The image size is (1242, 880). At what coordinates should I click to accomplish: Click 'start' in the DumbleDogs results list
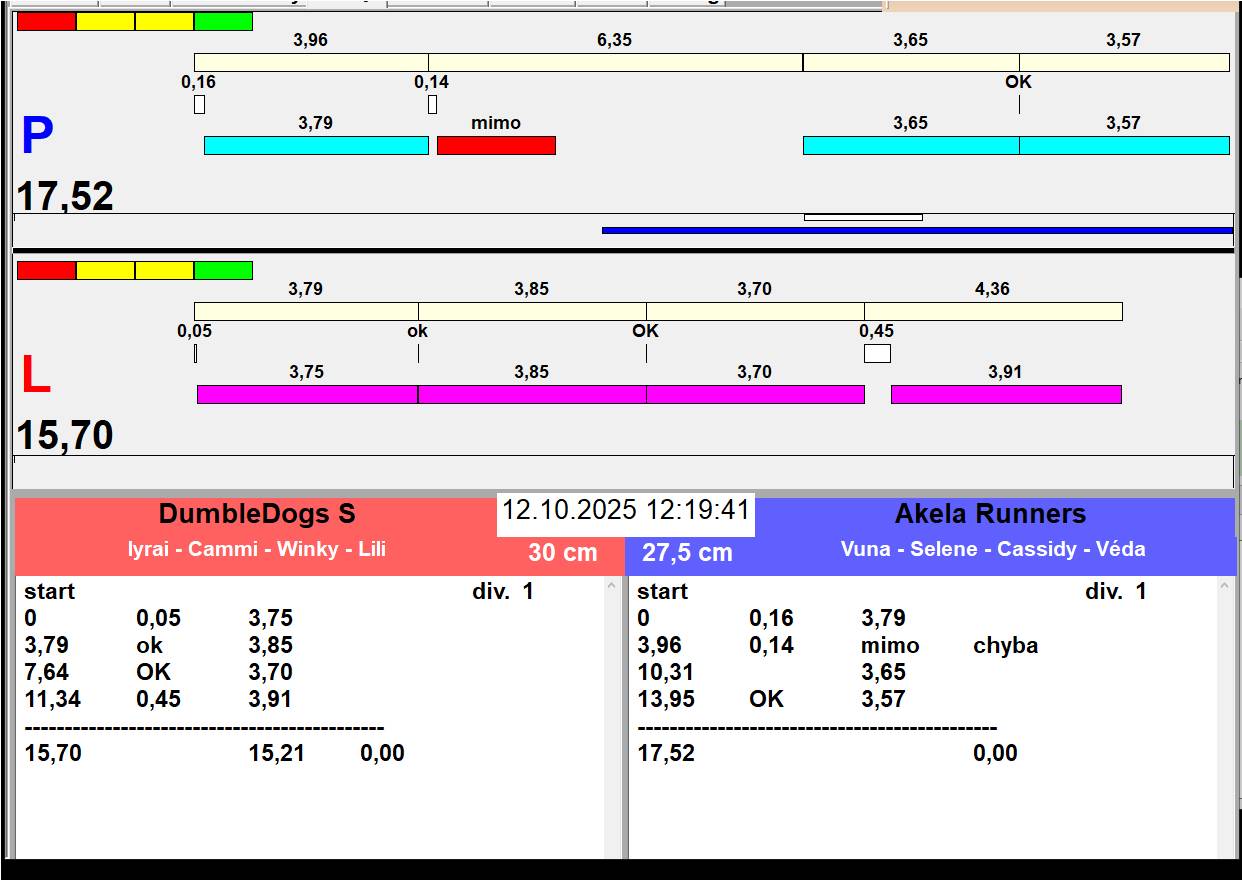[x=50, y=591]
